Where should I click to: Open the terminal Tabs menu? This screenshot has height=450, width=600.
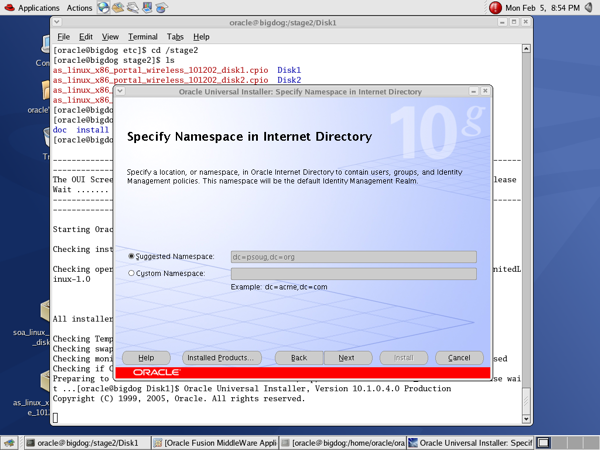175,37
